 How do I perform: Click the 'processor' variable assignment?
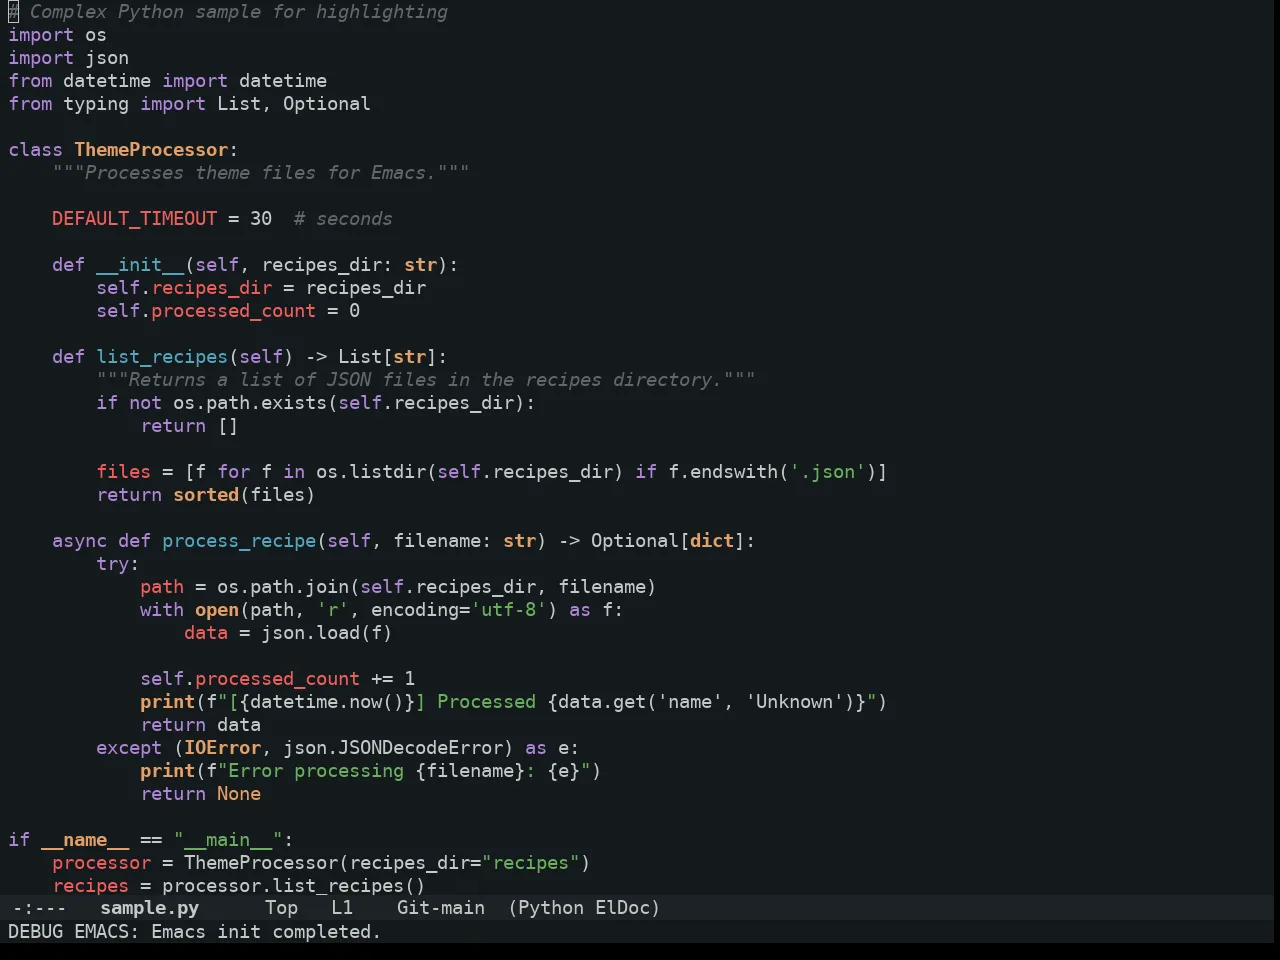tap(102, 863)
